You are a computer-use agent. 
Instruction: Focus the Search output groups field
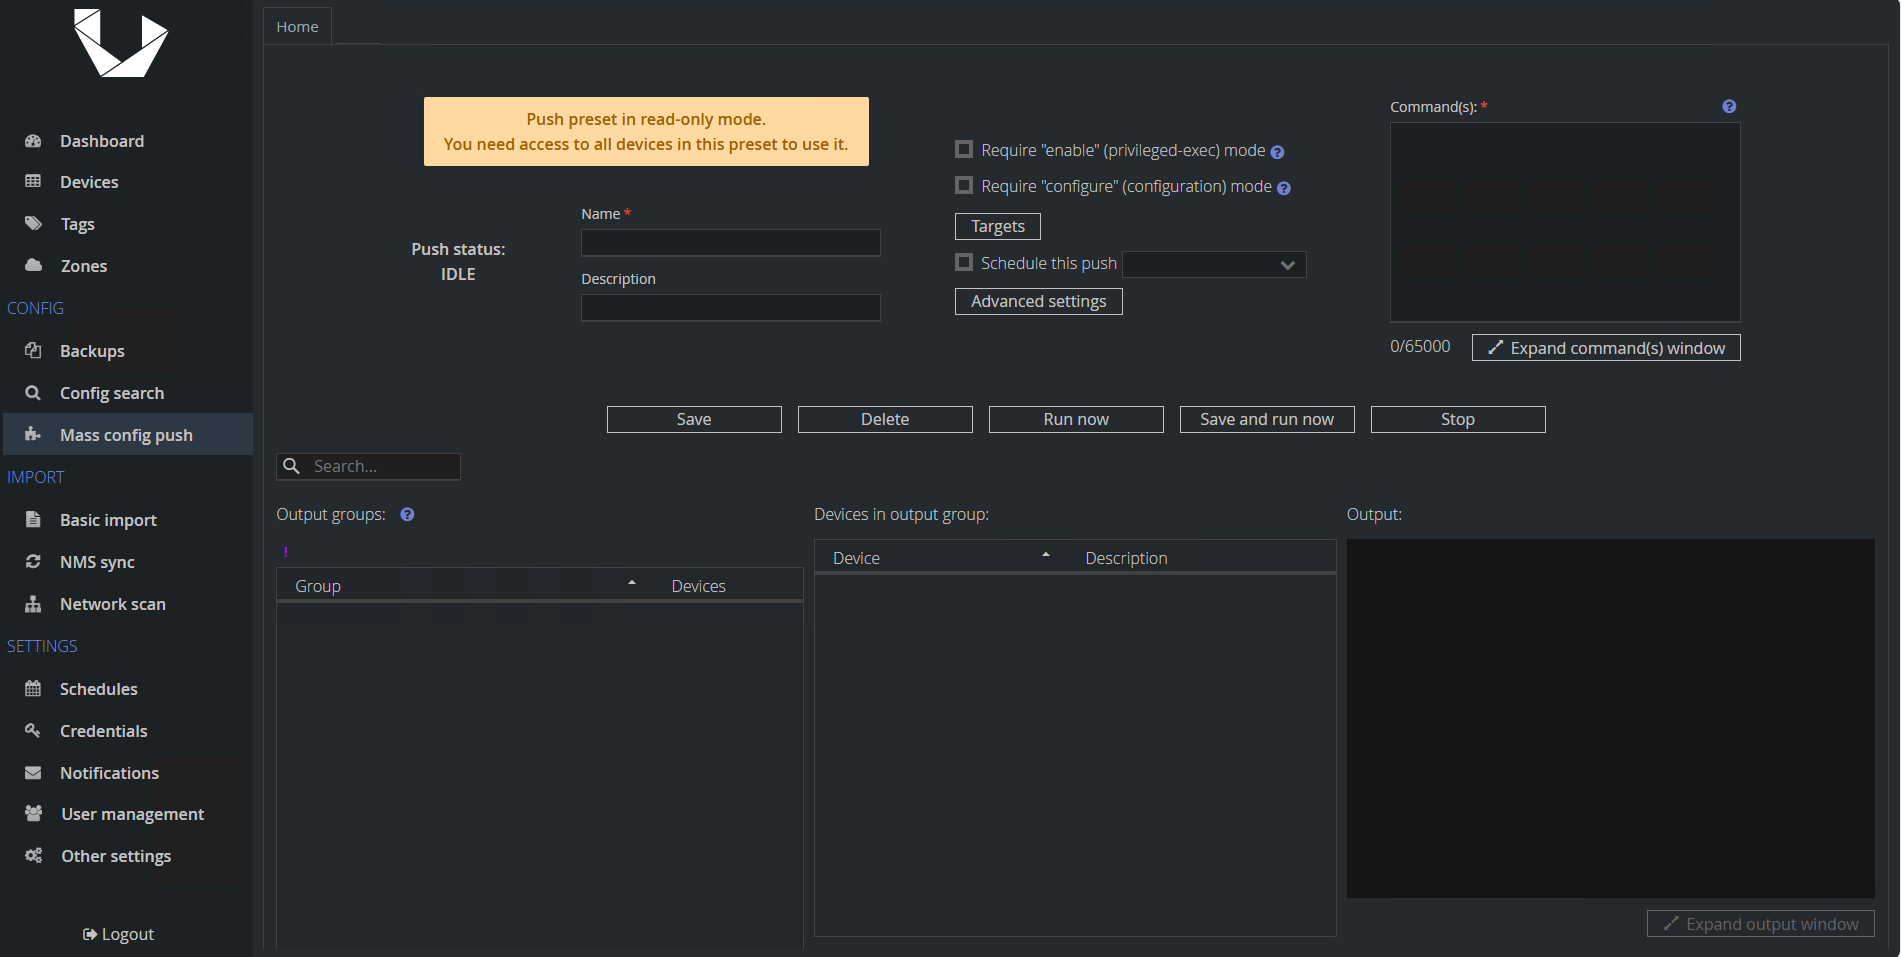(368, 466)
